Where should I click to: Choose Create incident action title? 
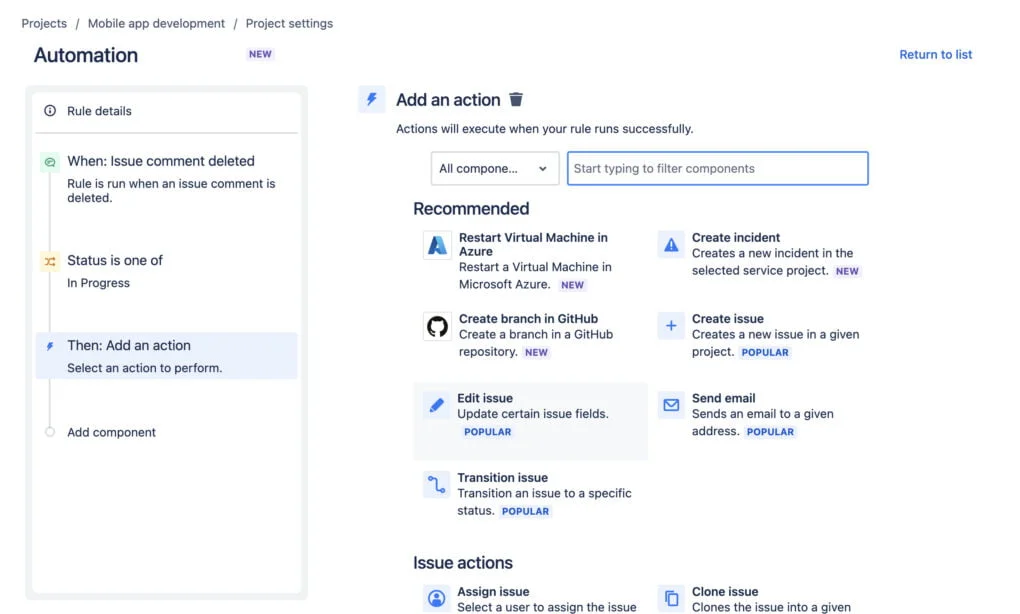tap(736, 237)
